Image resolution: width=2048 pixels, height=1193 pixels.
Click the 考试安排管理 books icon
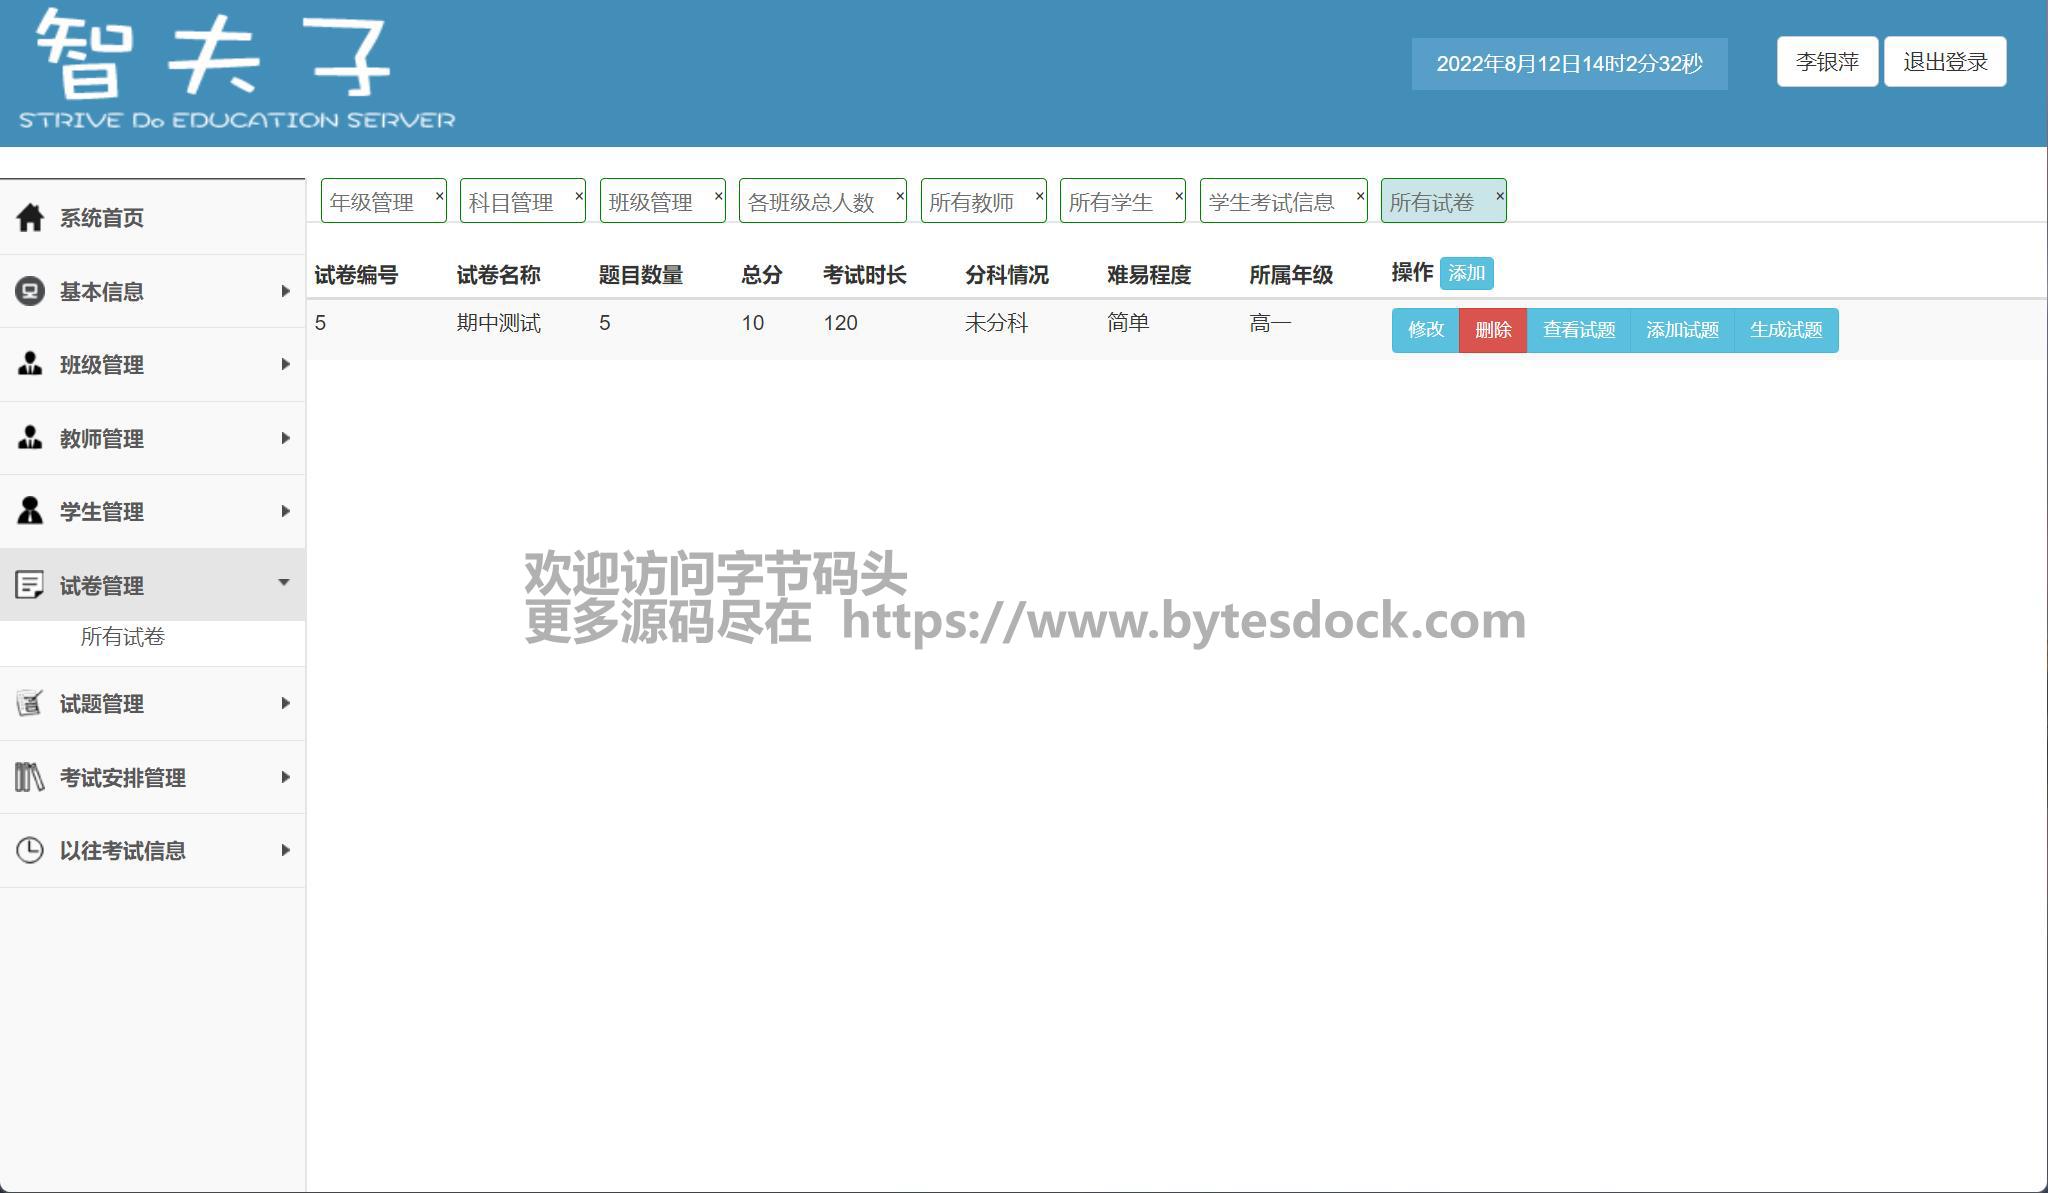click(30, 777)
